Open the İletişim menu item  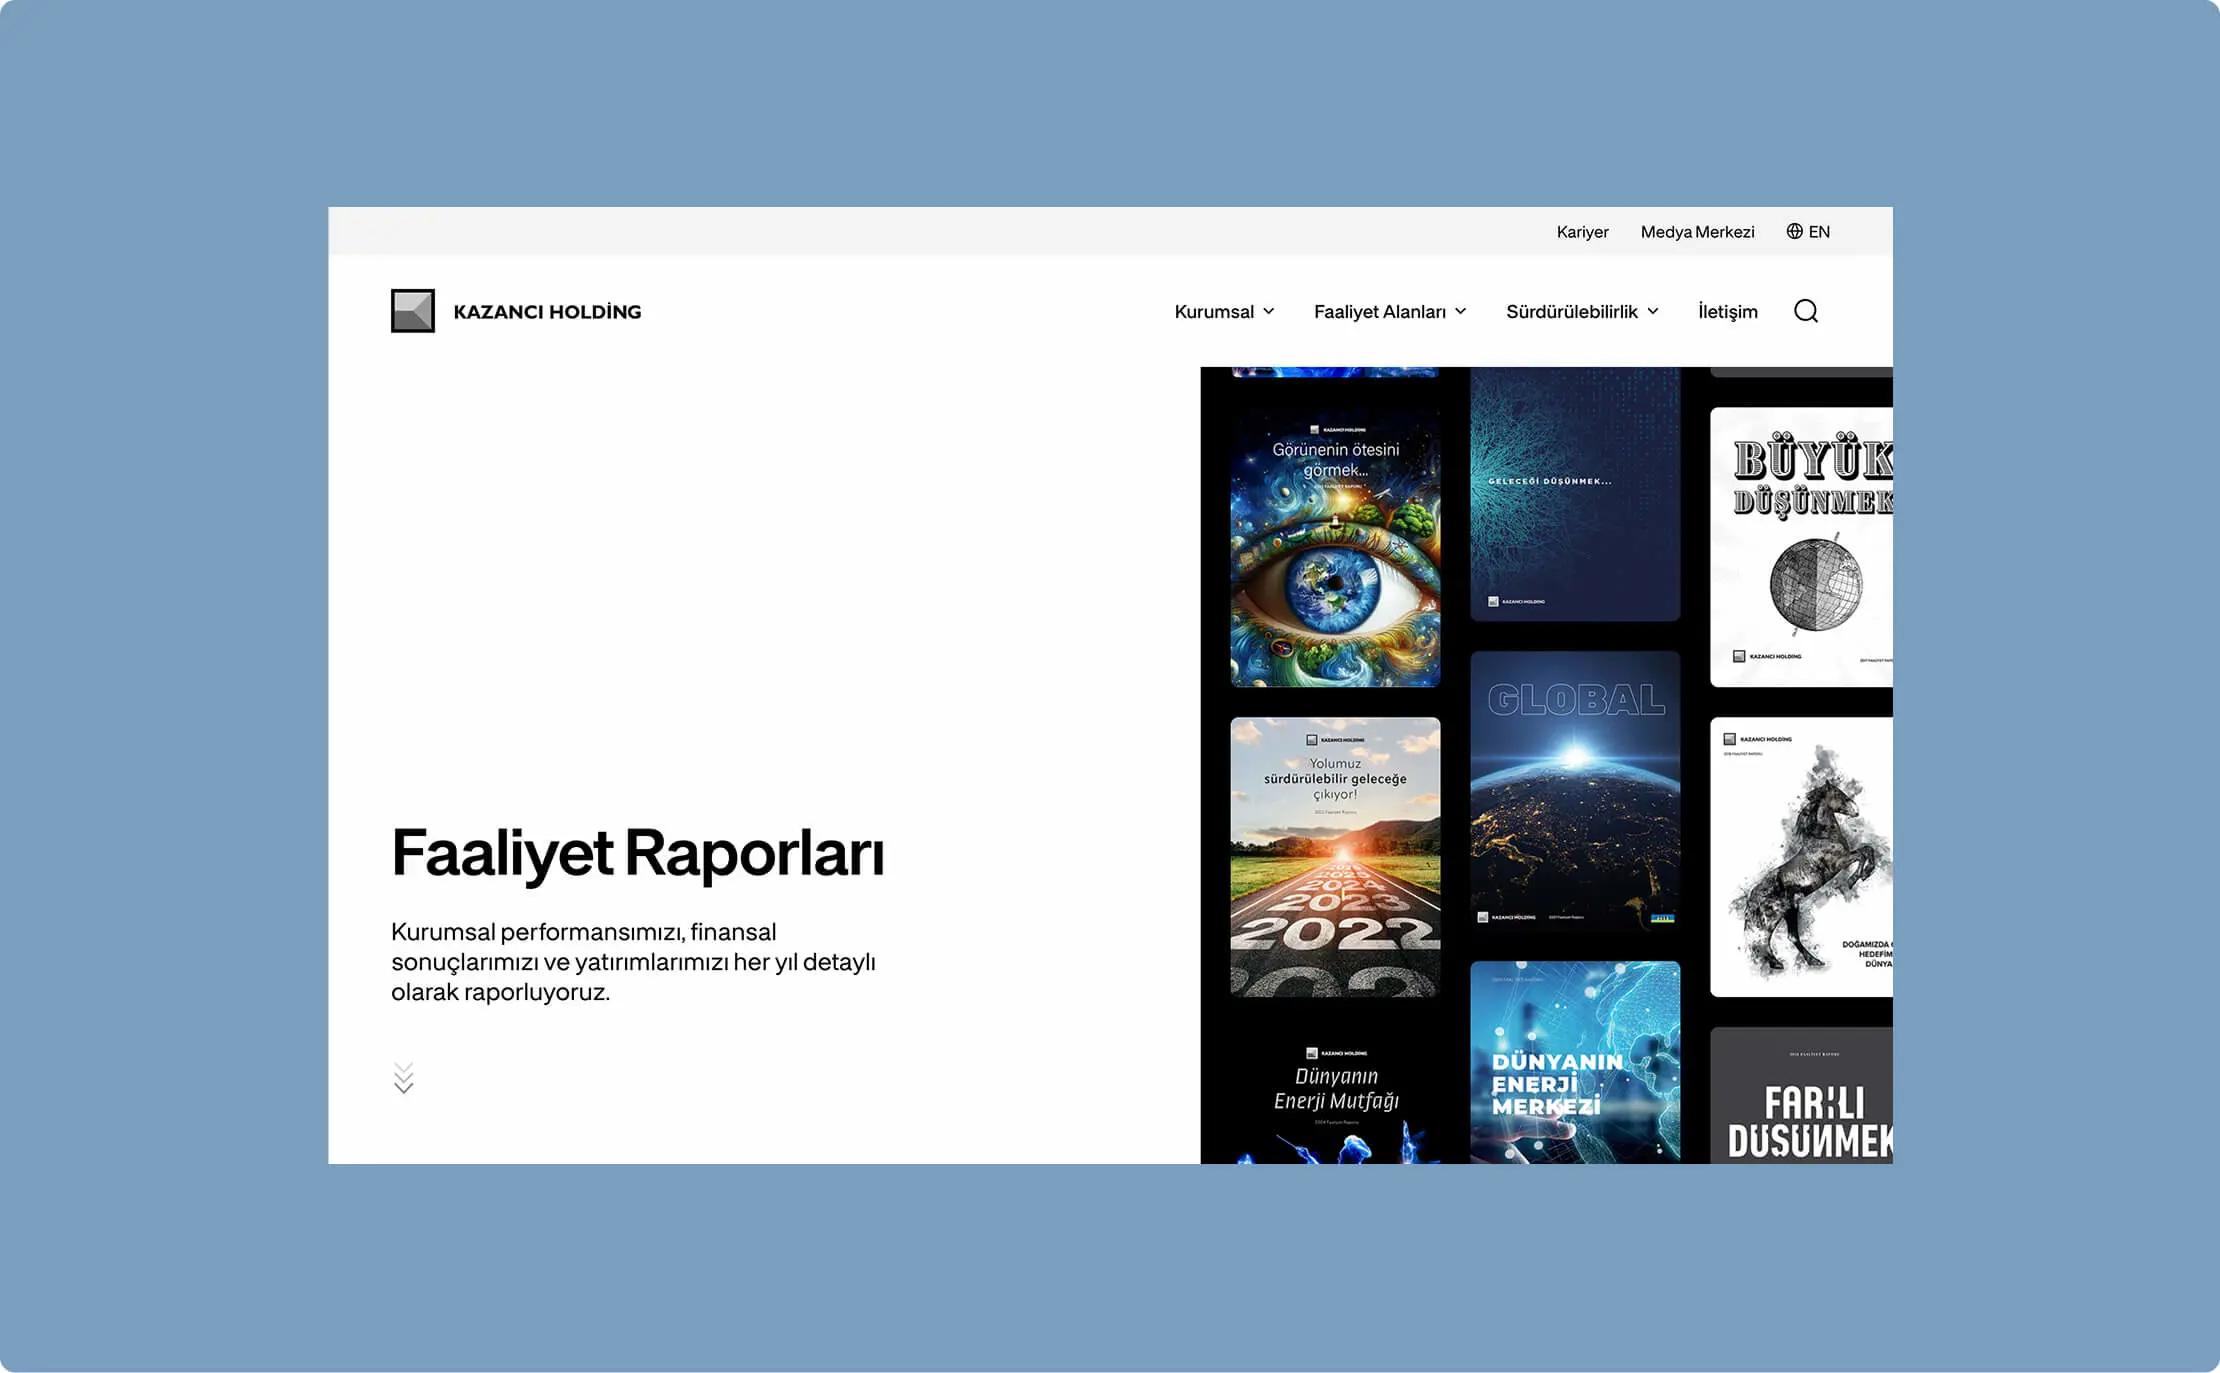1727,311
